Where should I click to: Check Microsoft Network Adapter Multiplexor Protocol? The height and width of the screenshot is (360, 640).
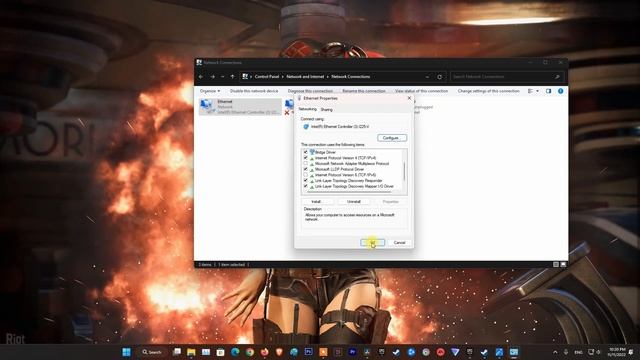pos(305,163)
